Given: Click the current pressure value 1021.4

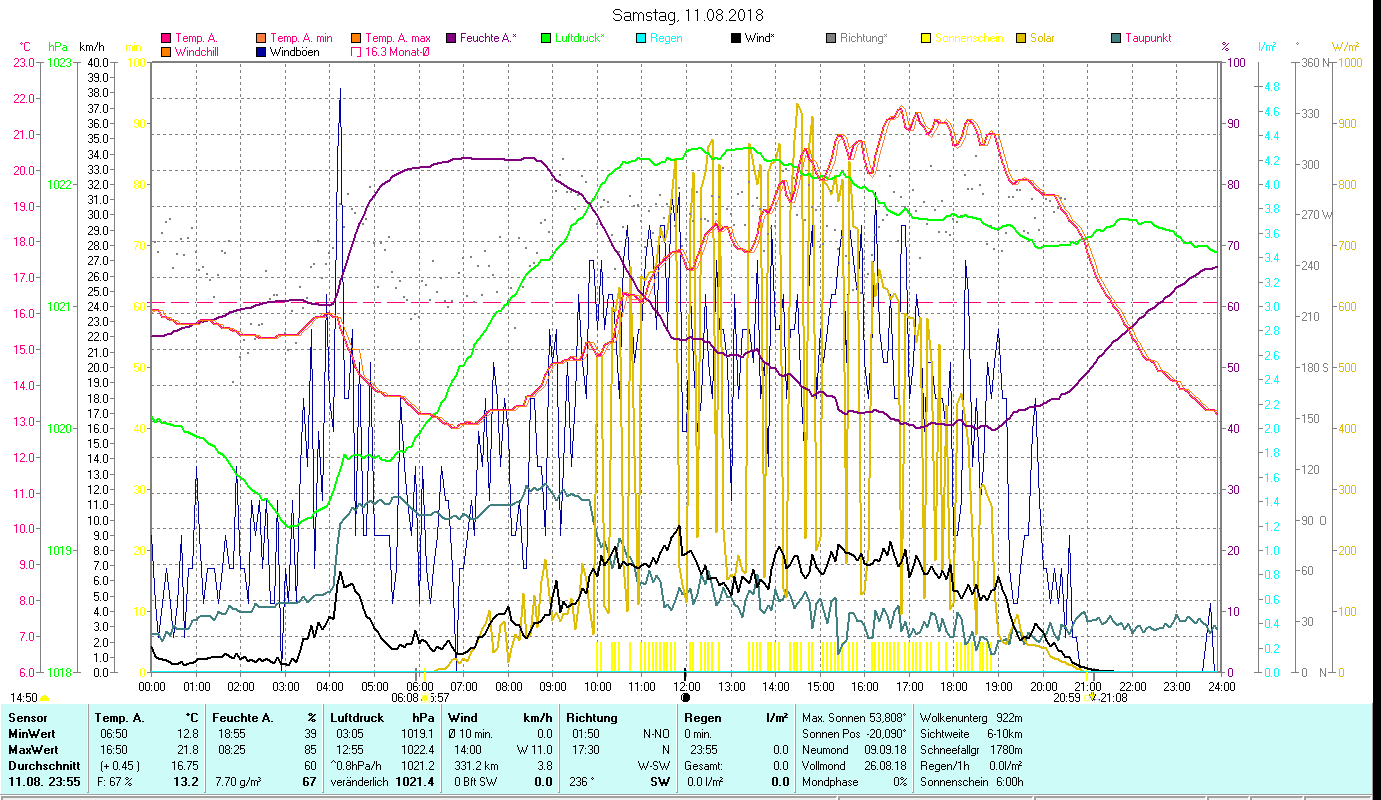Looking at the screenshot, I should (x=415, y=782).
